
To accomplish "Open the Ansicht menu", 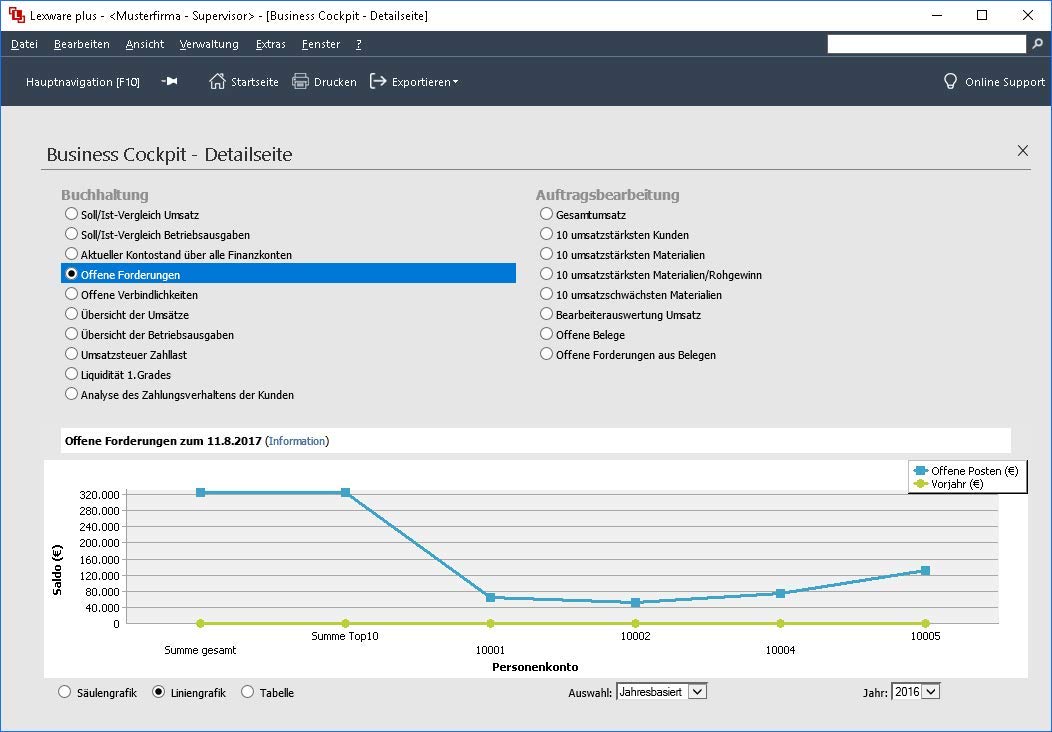I will coord(145,44).
